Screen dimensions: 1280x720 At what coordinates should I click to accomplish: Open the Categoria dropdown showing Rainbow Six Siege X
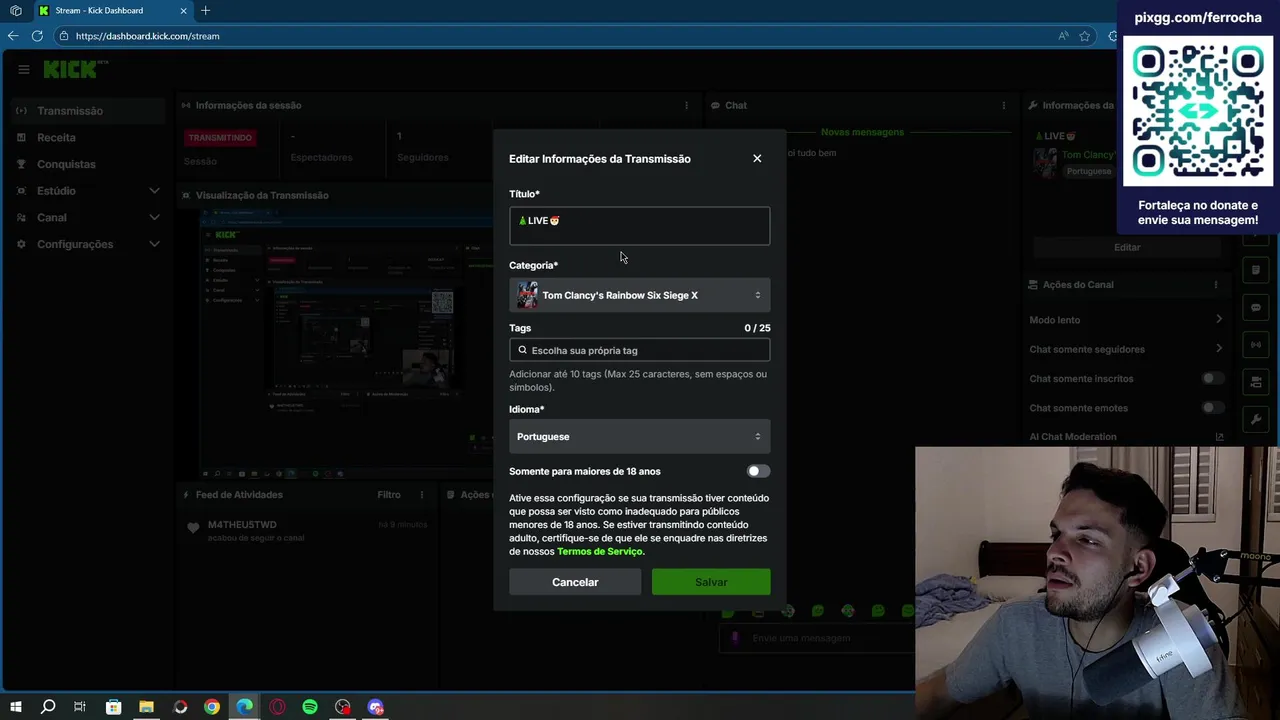tap(639, 295)
